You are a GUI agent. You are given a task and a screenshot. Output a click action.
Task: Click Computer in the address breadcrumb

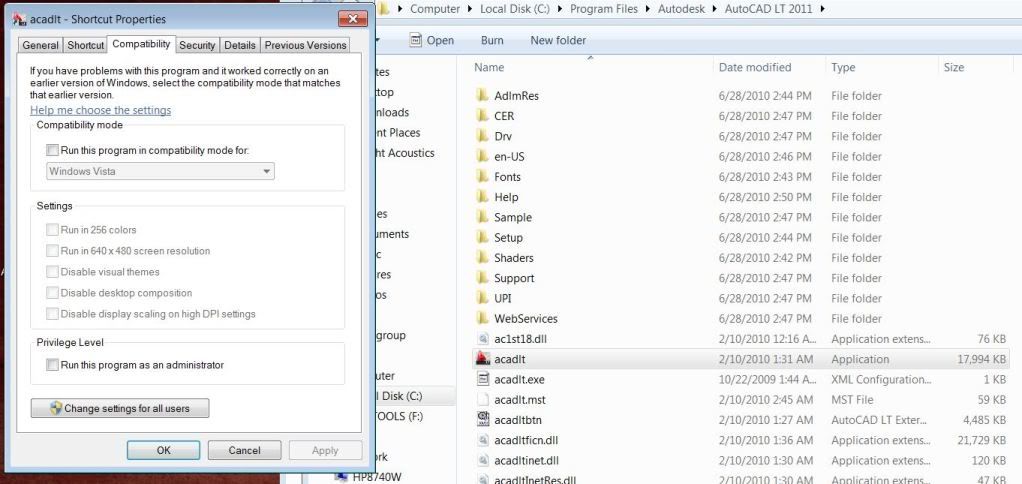pyautogui.click(x=435, y=9)
